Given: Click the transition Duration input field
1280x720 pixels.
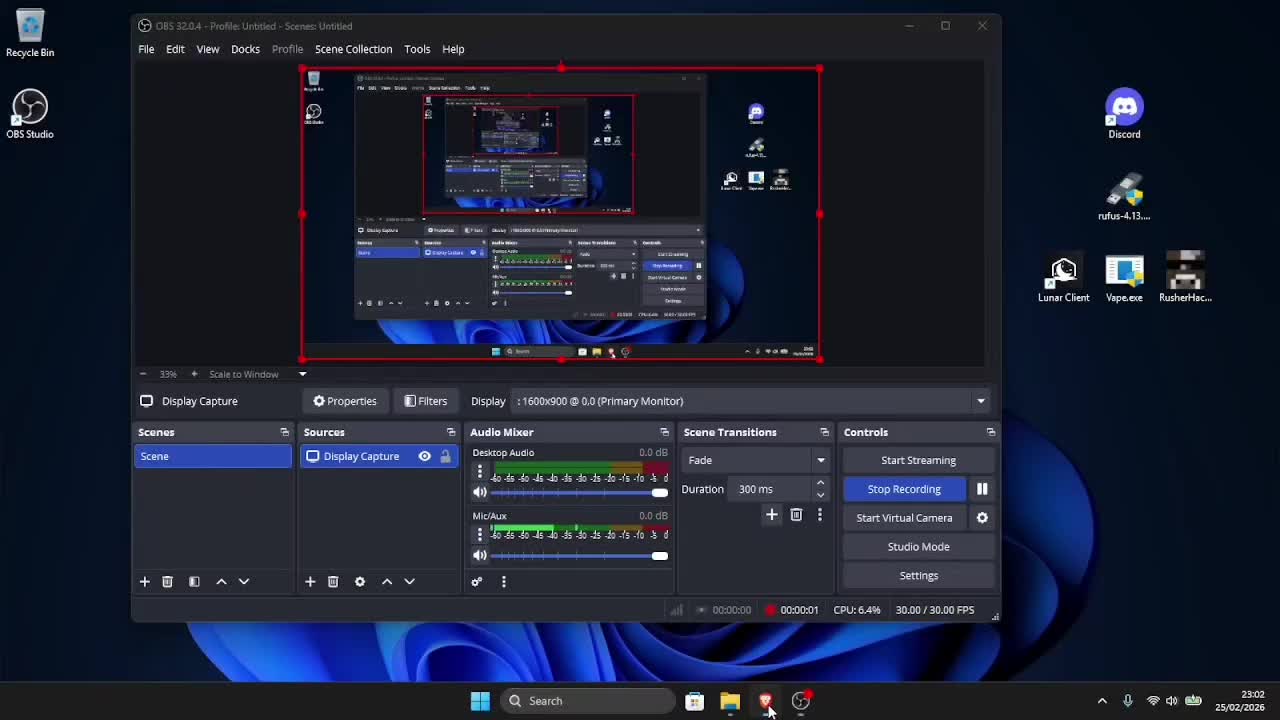Looking at the screenshot, I should tap(772, 489).
